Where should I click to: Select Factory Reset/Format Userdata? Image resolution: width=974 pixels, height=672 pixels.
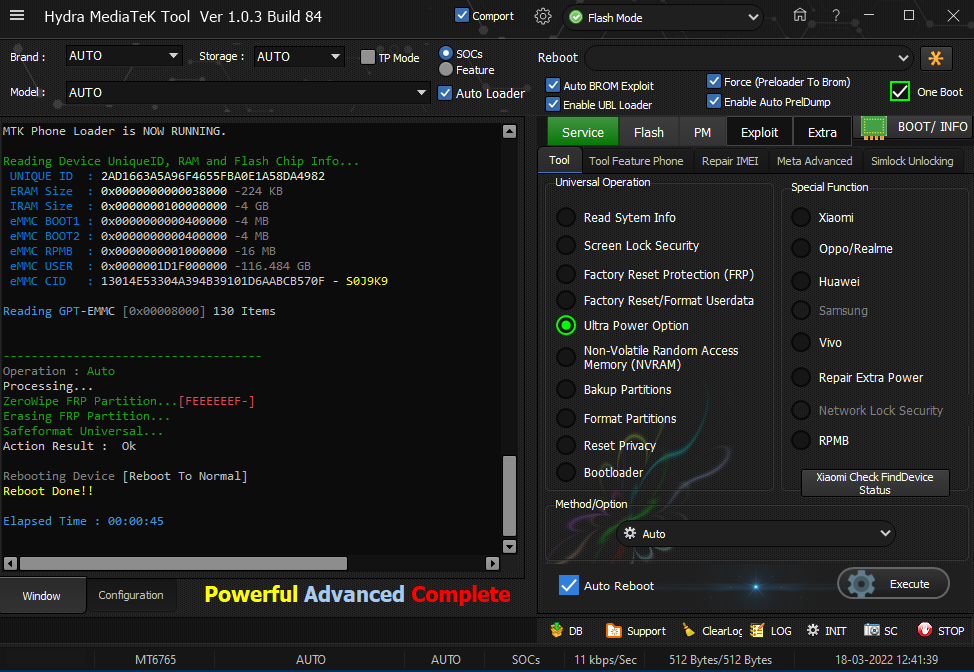pos(566,300)
